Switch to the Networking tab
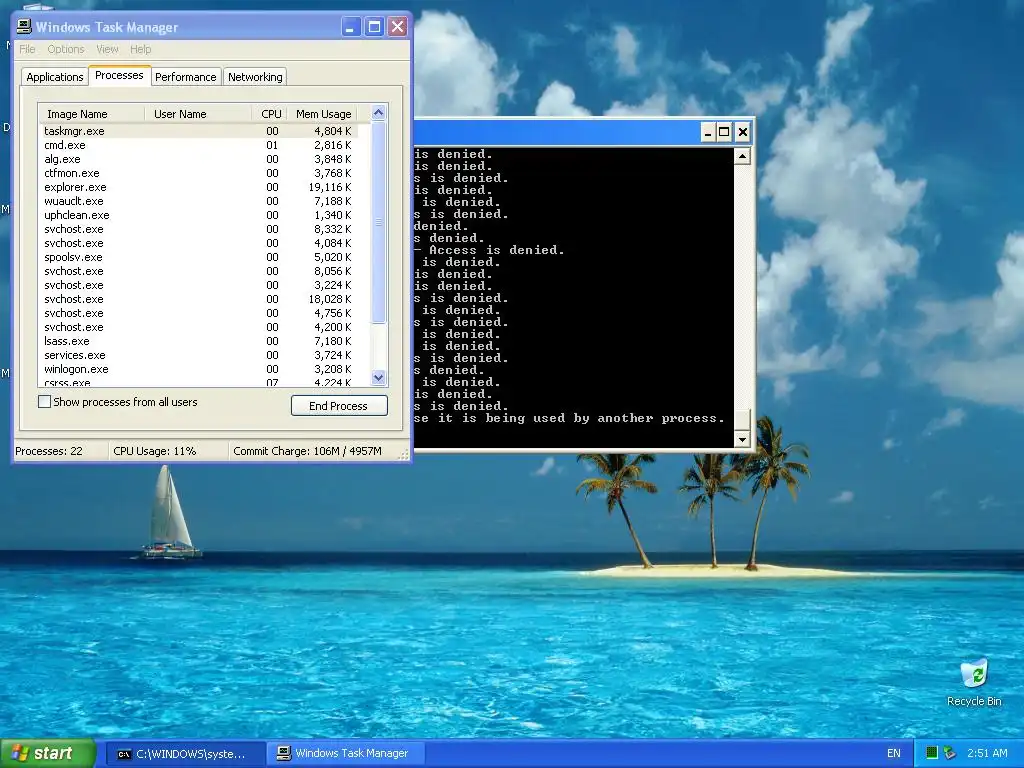The image size is (1024, 768). 255,76
